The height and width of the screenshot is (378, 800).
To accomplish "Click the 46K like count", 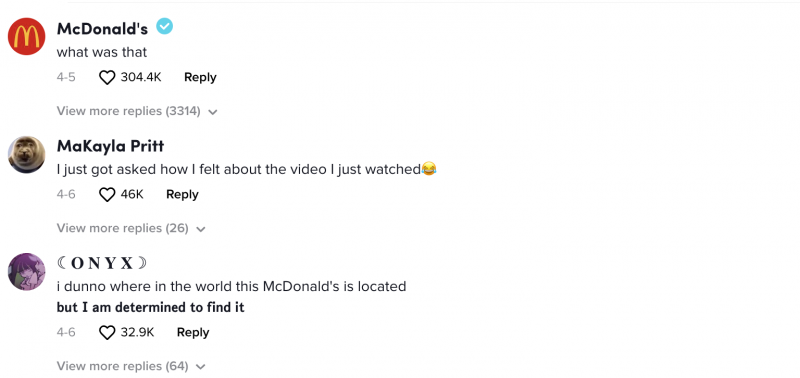I will (x=132, y=194).
